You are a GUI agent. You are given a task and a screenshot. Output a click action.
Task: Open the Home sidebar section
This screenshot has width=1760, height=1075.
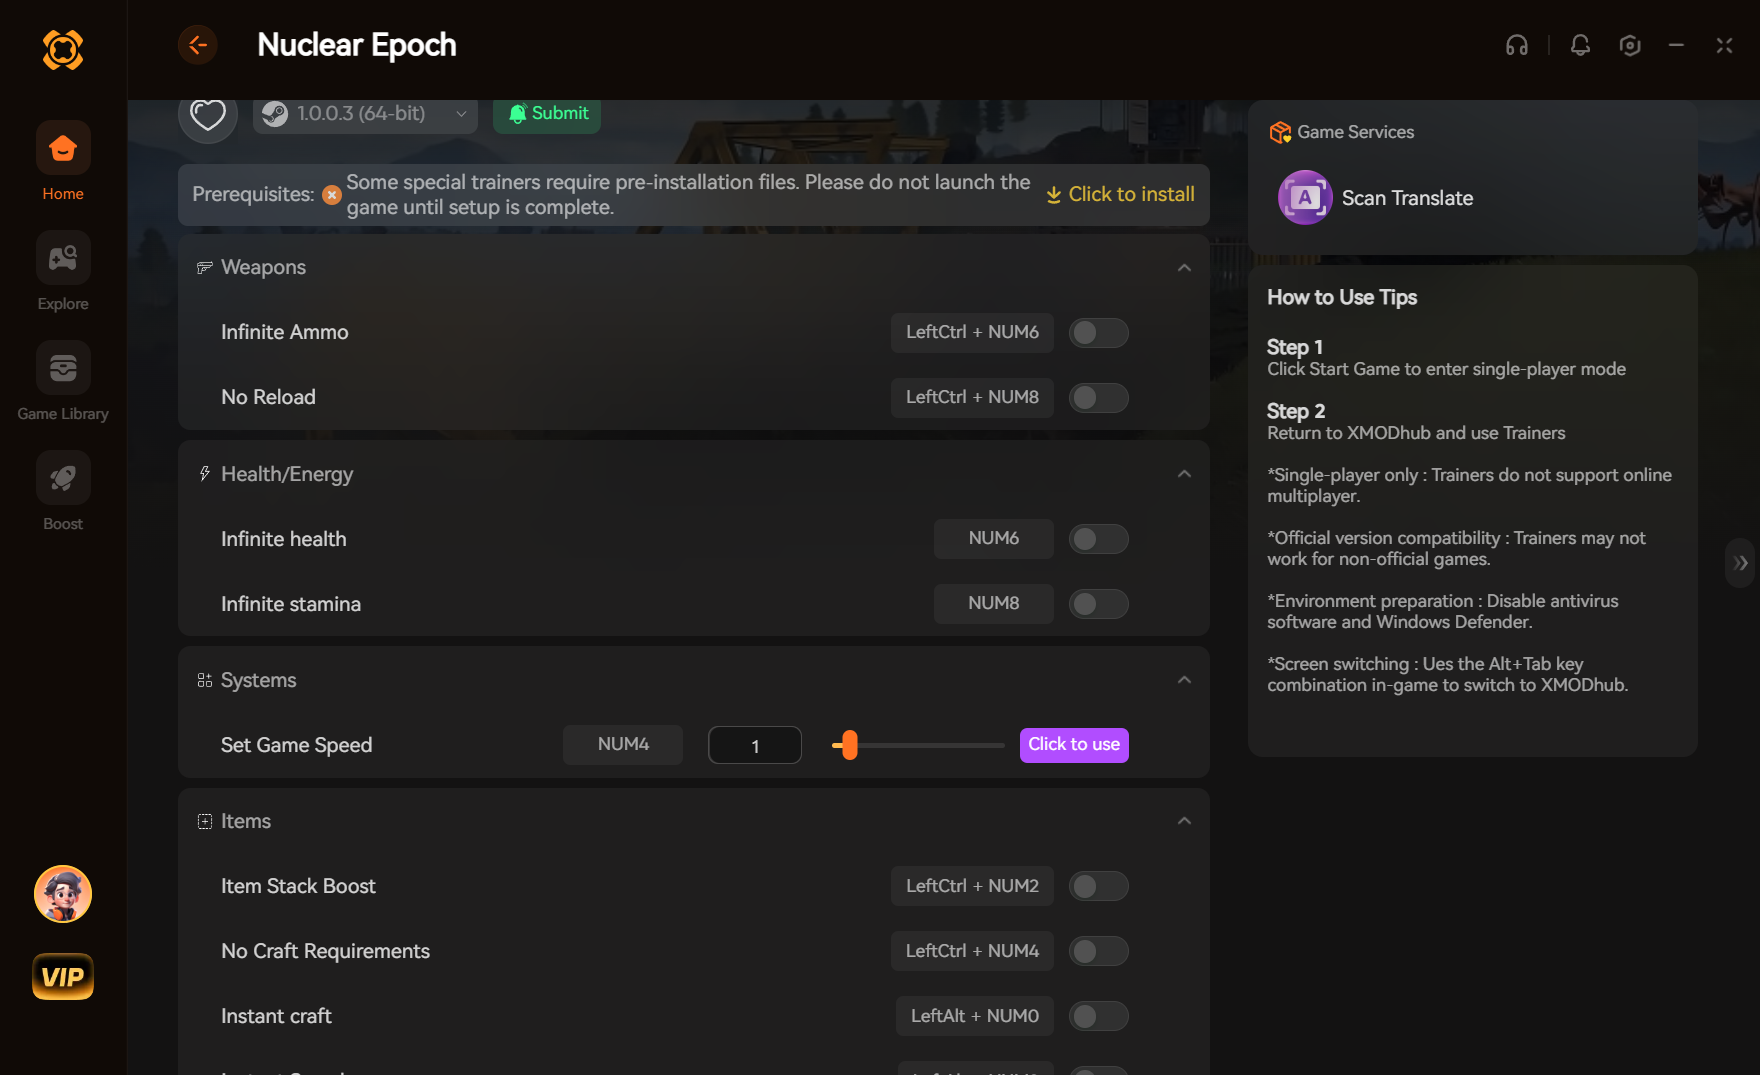(x=63, y=162)
